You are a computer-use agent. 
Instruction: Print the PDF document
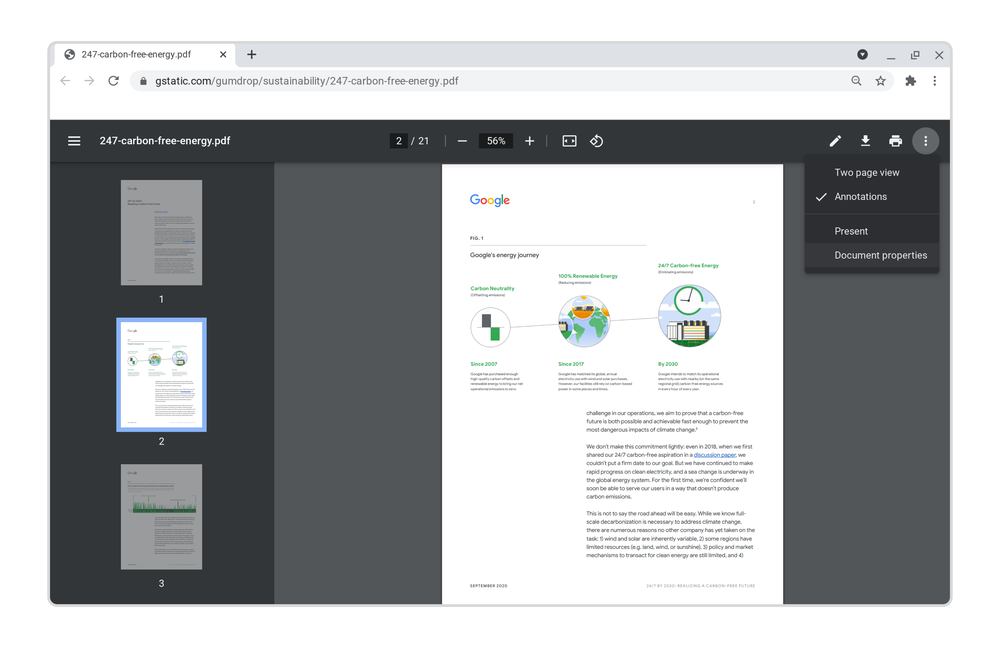pos(895,140)
